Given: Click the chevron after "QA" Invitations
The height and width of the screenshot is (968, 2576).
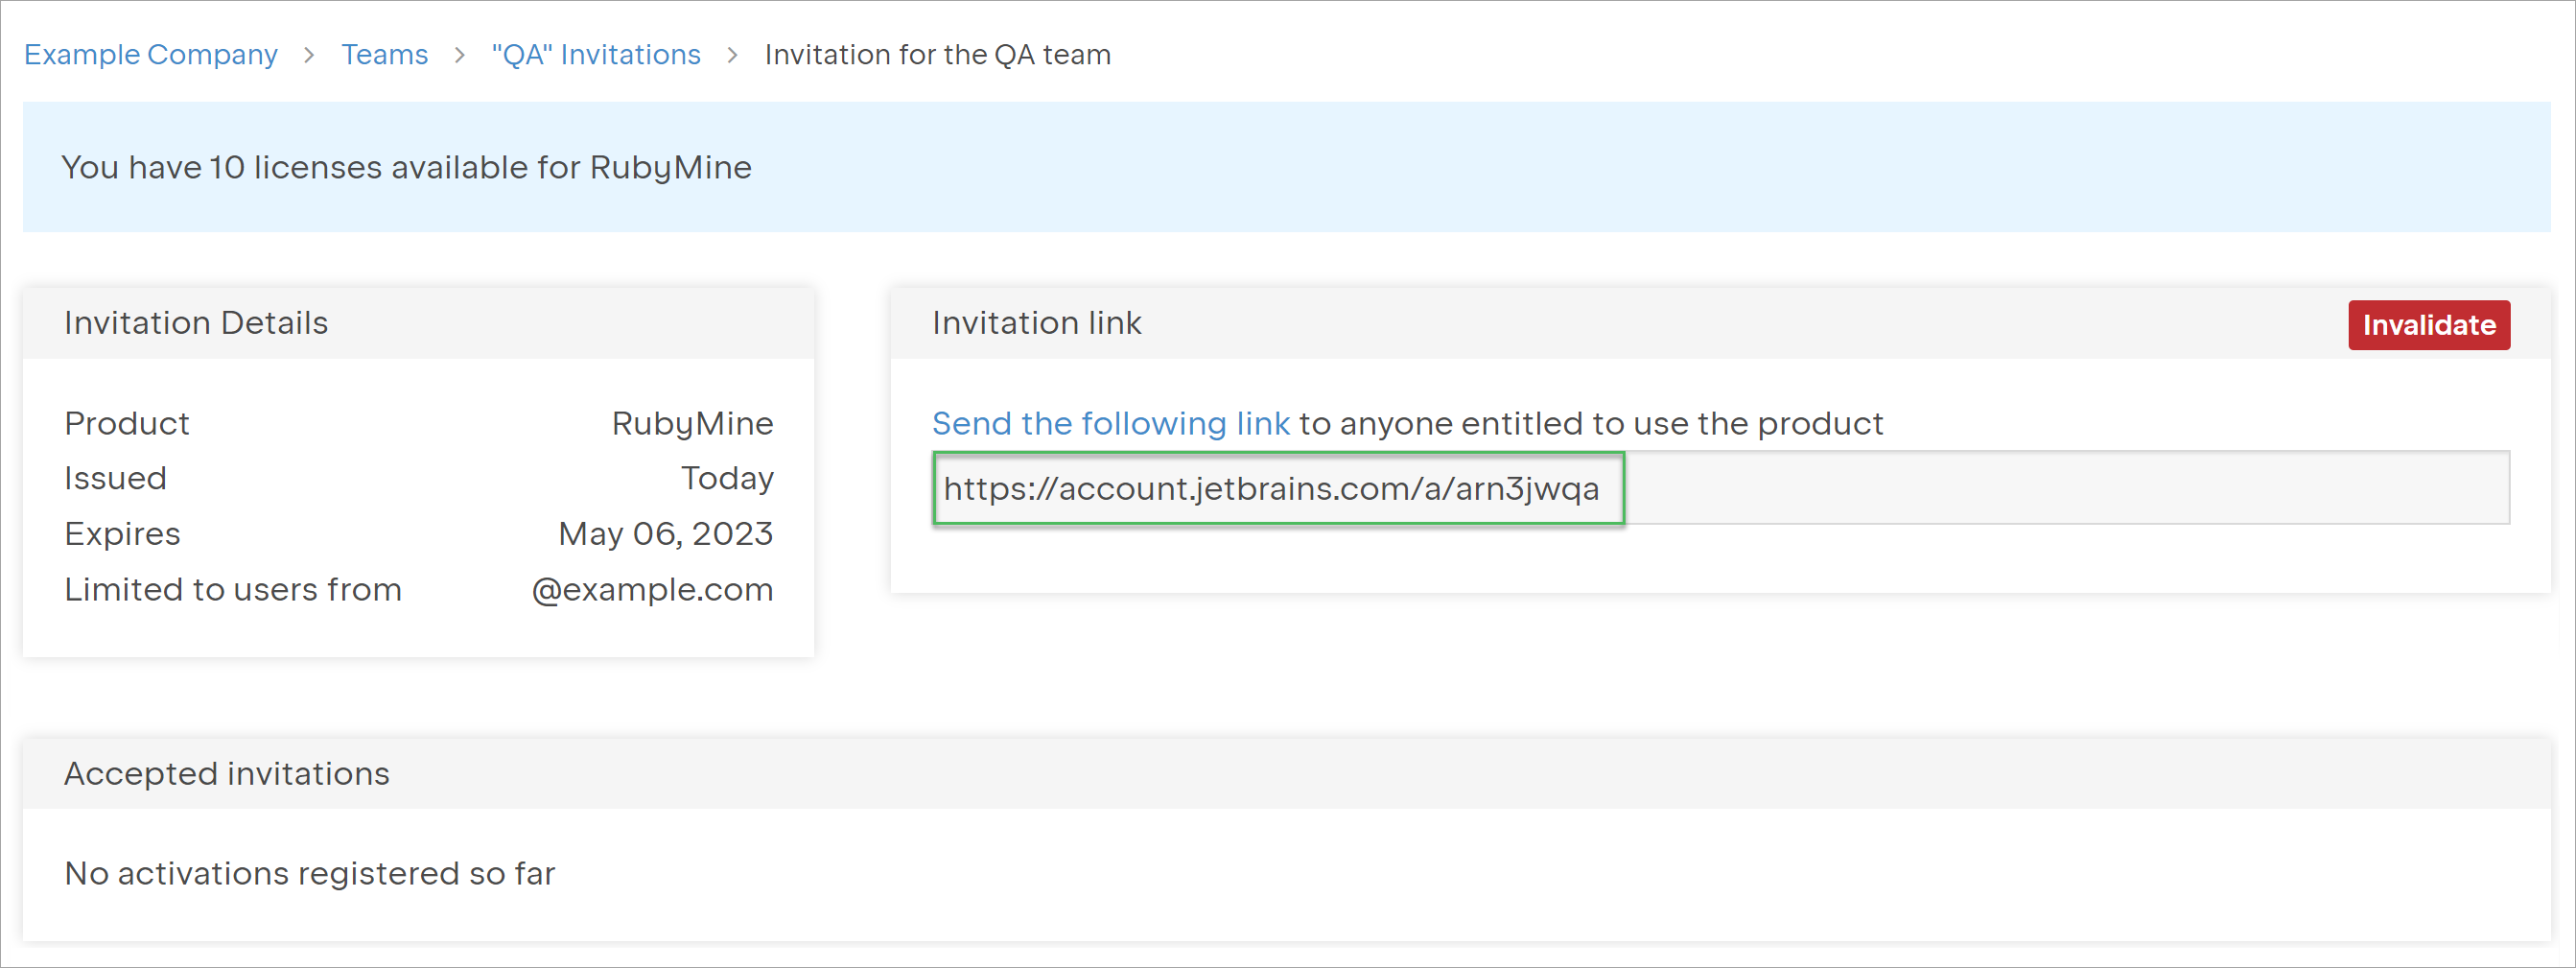Looking at the screenshot, I should point(733,55).
